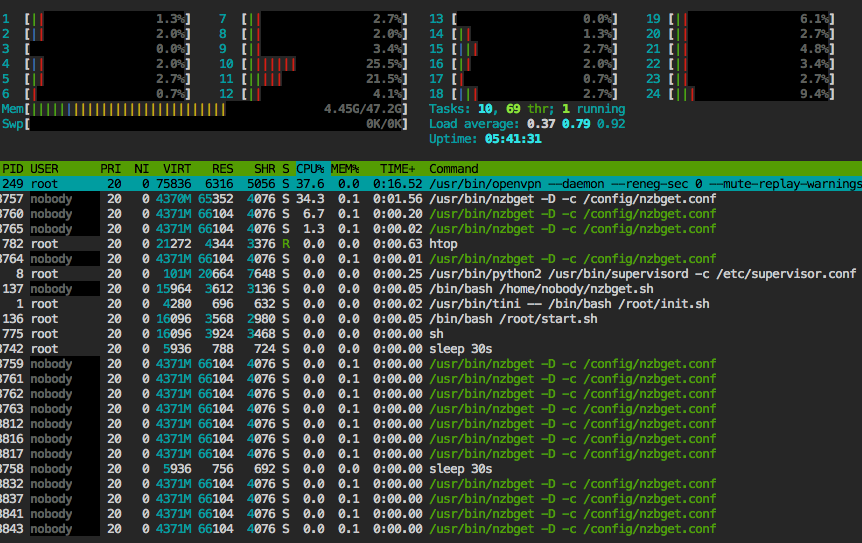Image resolution: width=862 pixels, height=543 pixels.
Task: Select the /bin/bash /root/start.sh row
Action: [x=431, y=319]
